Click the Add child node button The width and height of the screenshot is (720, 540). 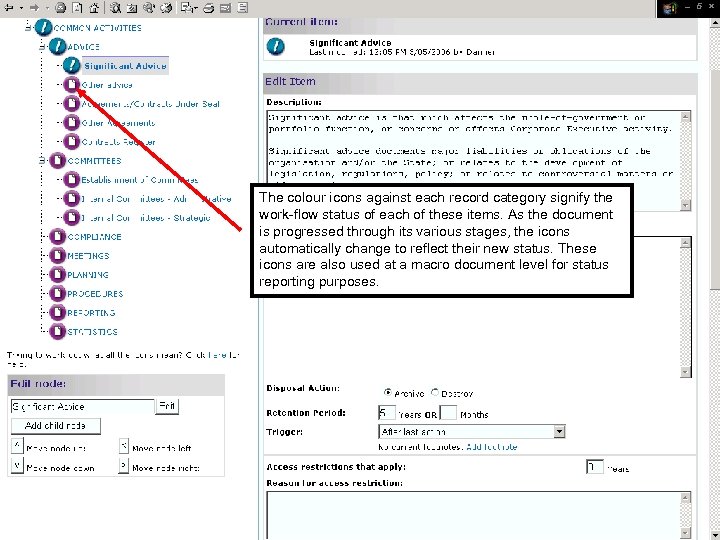(56, 426)
